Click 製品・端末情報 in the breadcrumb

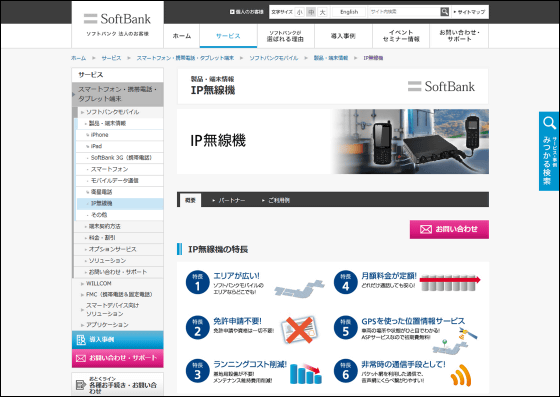331,58
